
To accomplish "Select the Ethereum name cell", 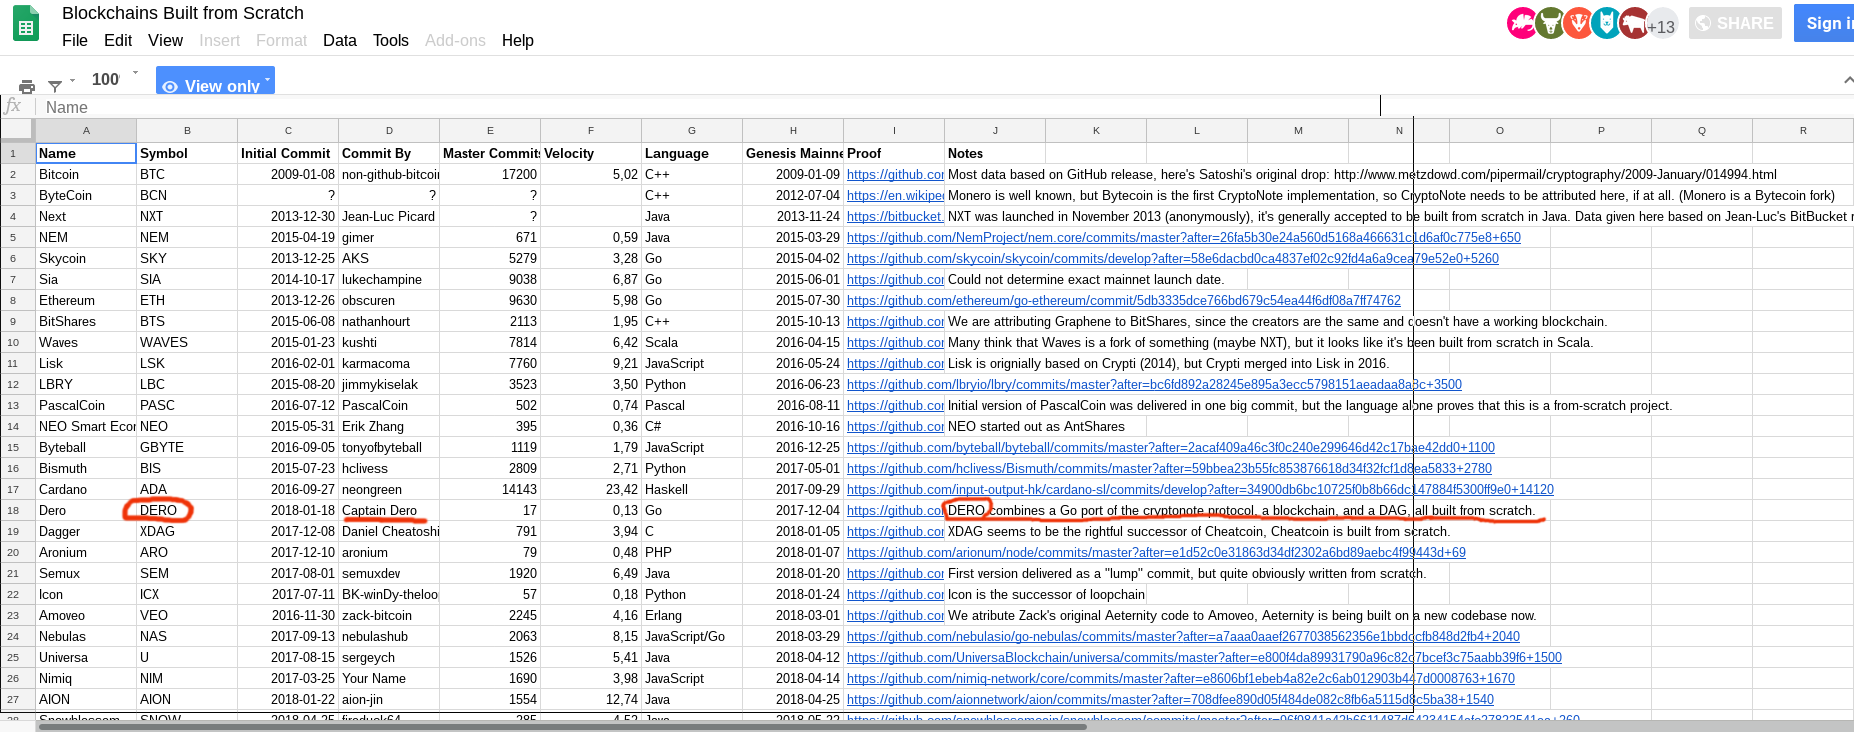I will 86,300.
